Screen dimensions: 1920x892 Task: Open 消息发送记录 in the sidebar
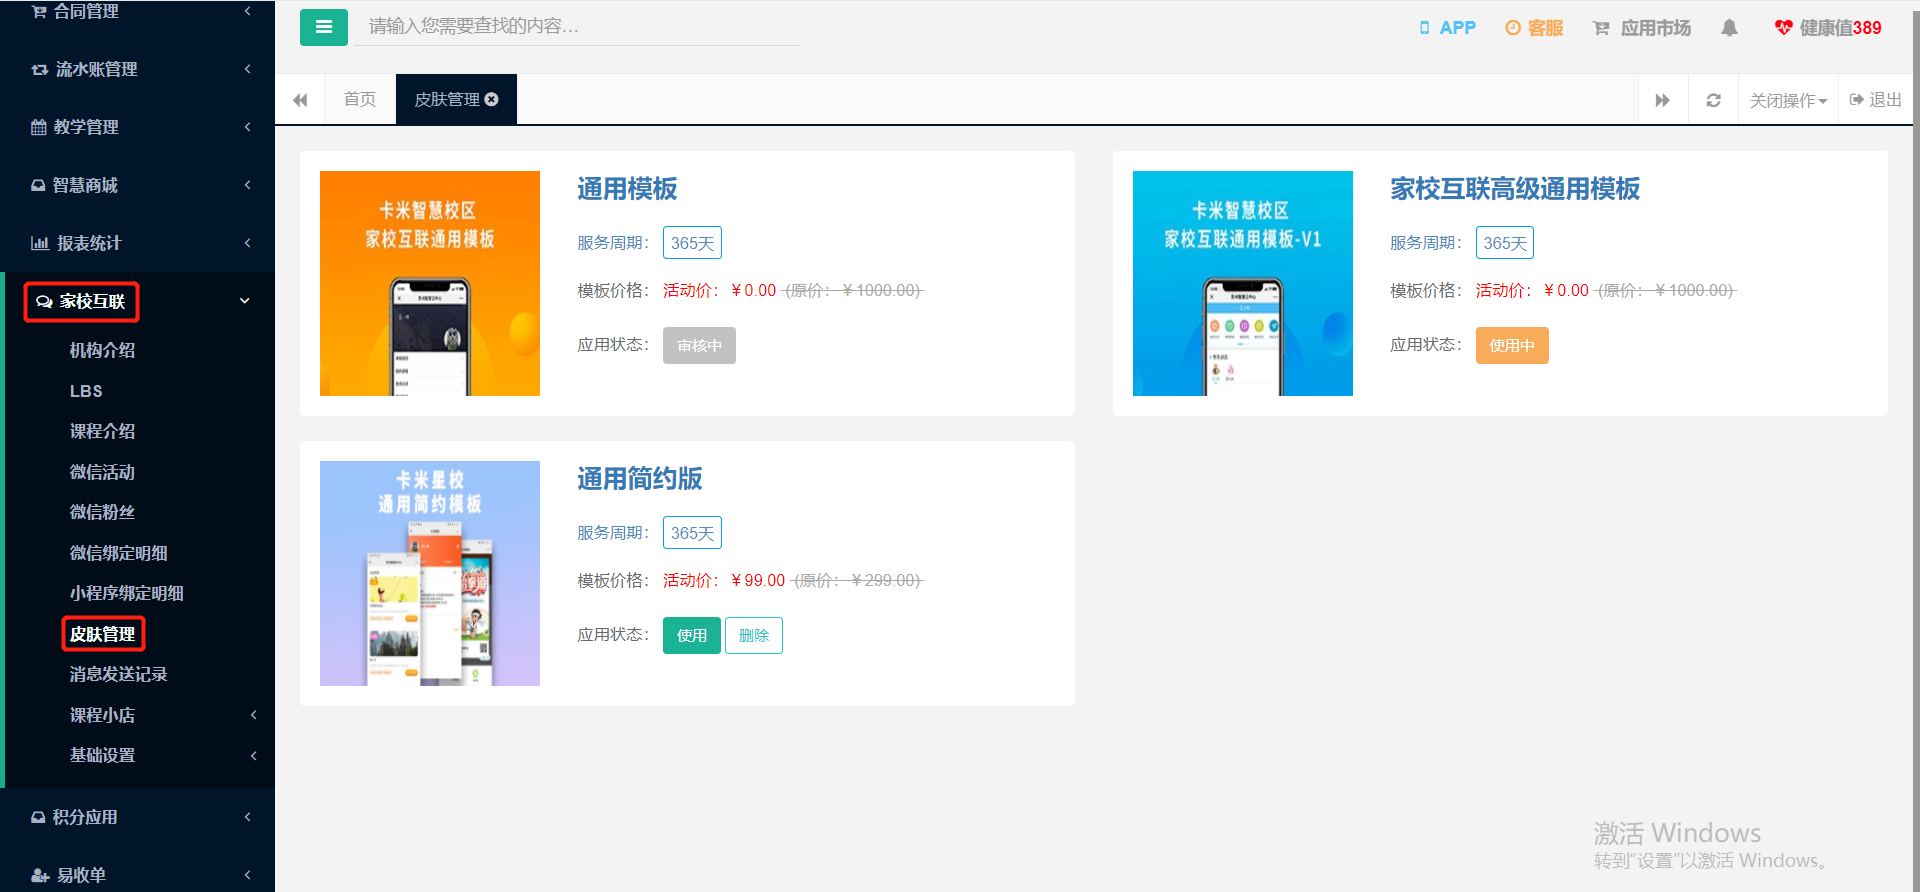coord(118,674)
